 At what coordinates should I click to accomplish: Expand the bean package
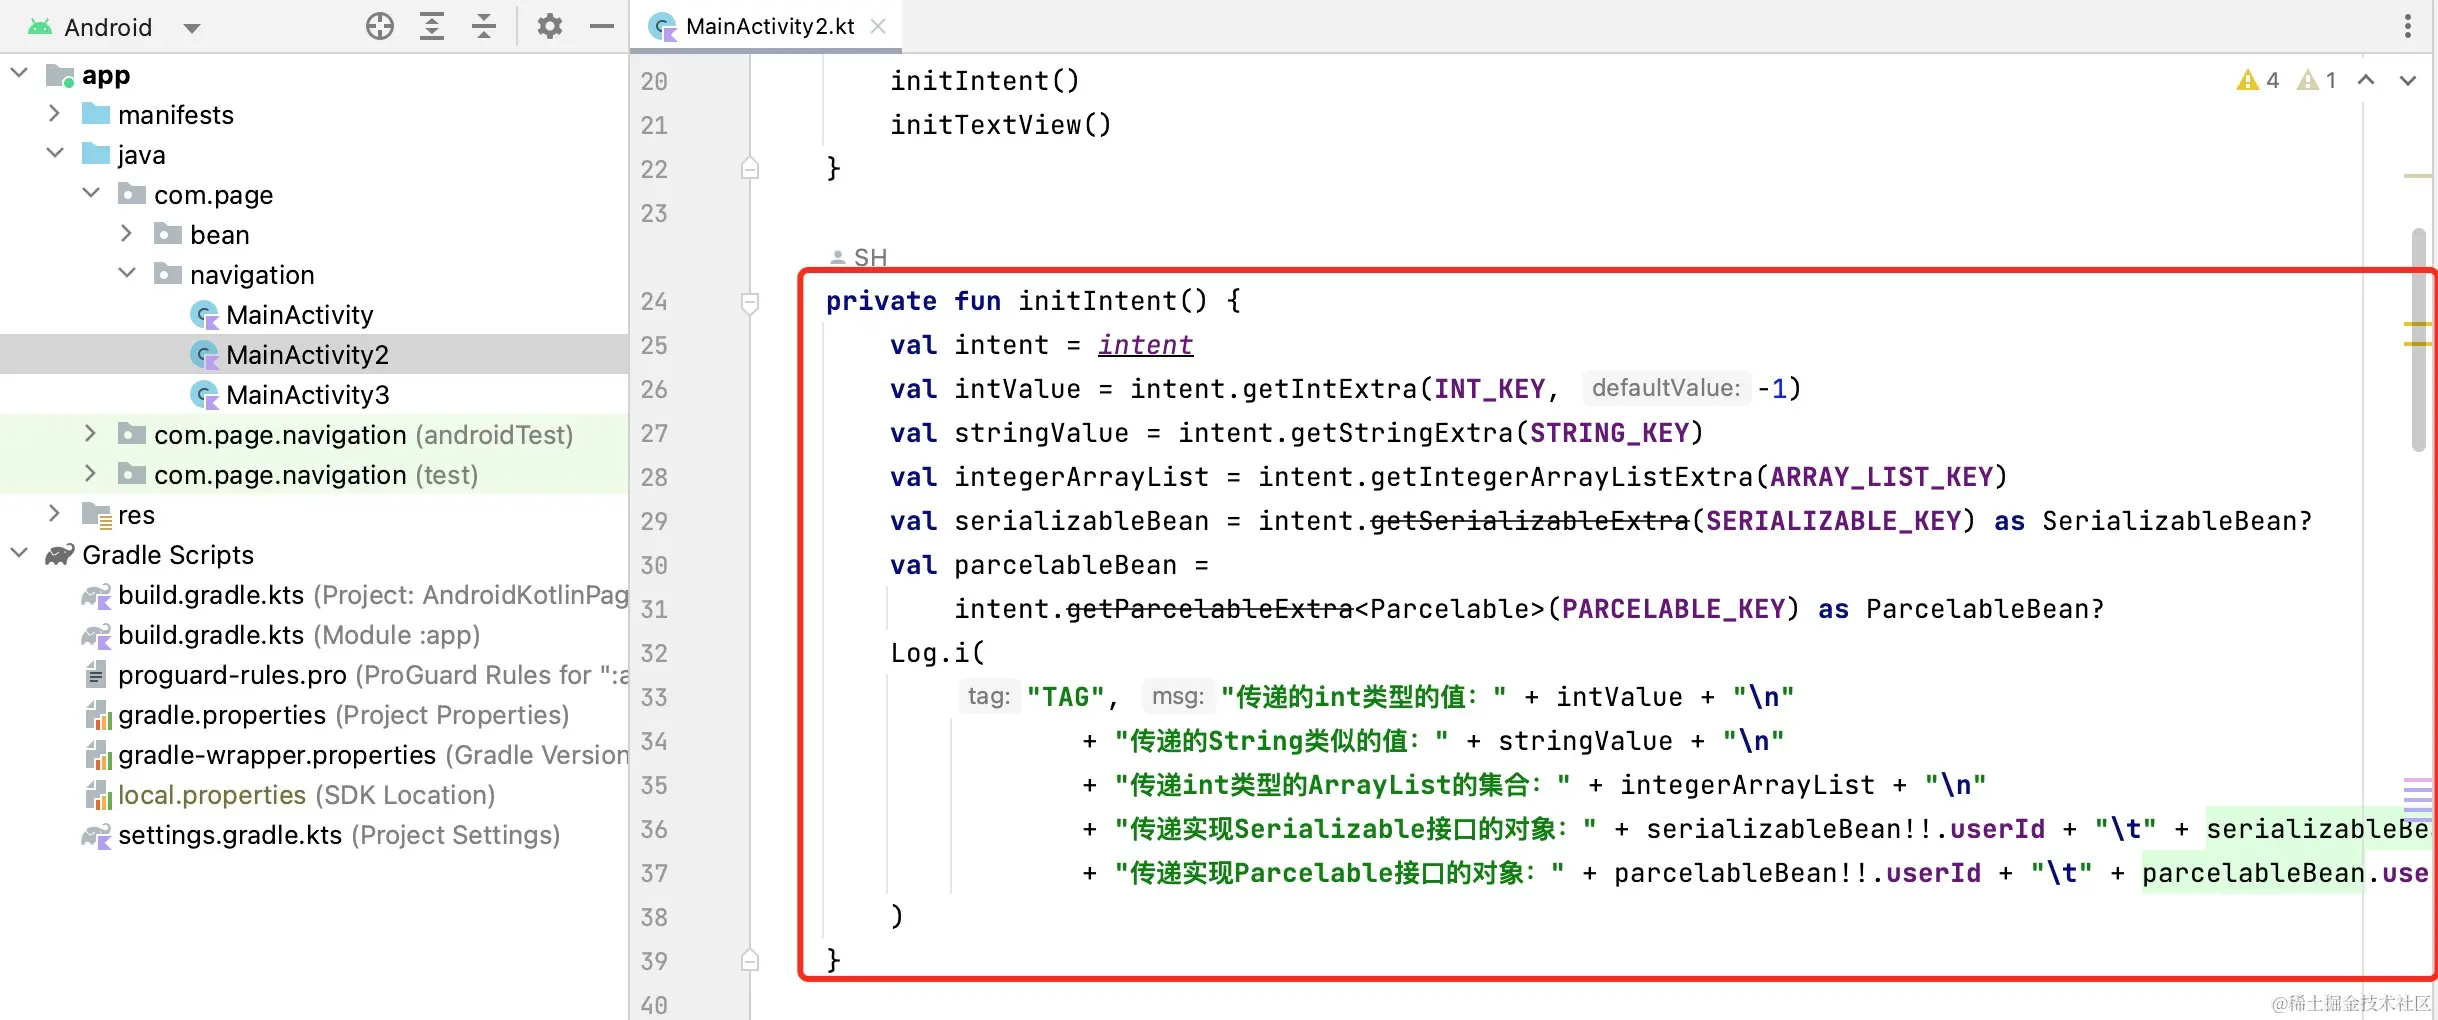tap(127, 233)
